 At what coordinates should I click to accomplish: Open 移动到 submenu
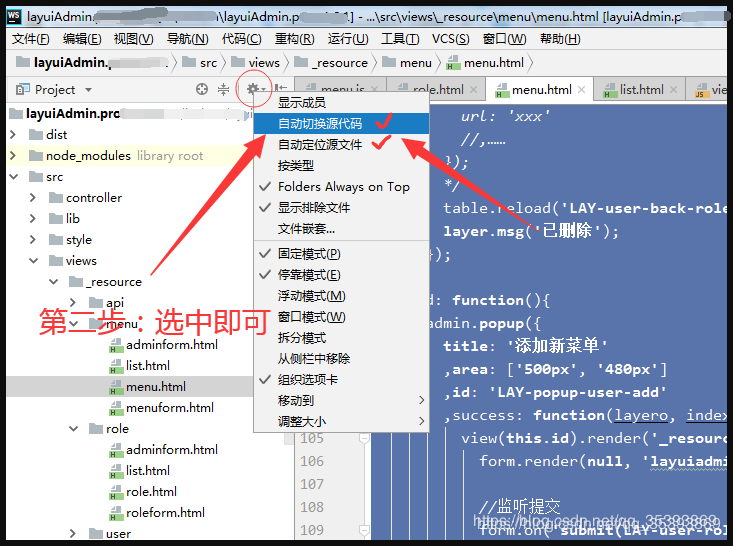point(341,401)
